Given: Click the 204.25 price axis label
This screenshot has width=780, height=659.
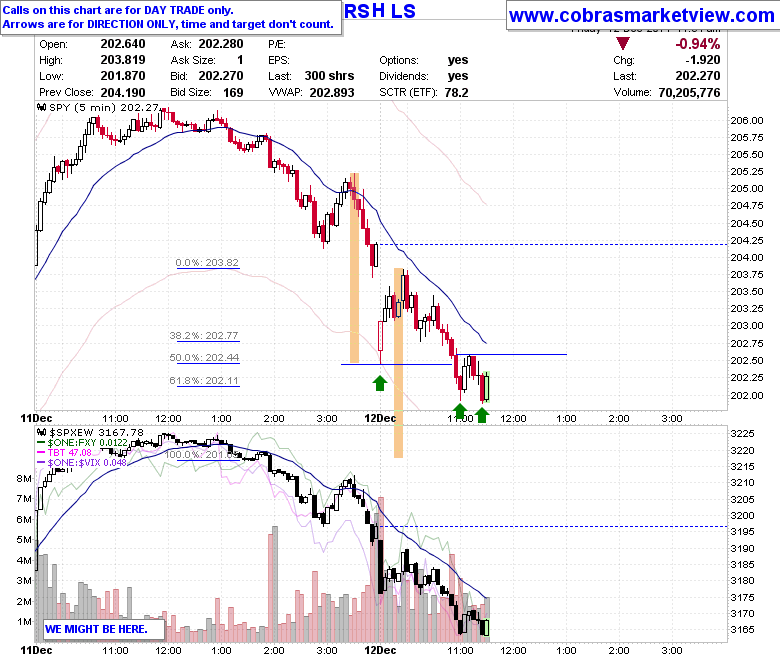Looking at the screenshot, I should [747, 241].
